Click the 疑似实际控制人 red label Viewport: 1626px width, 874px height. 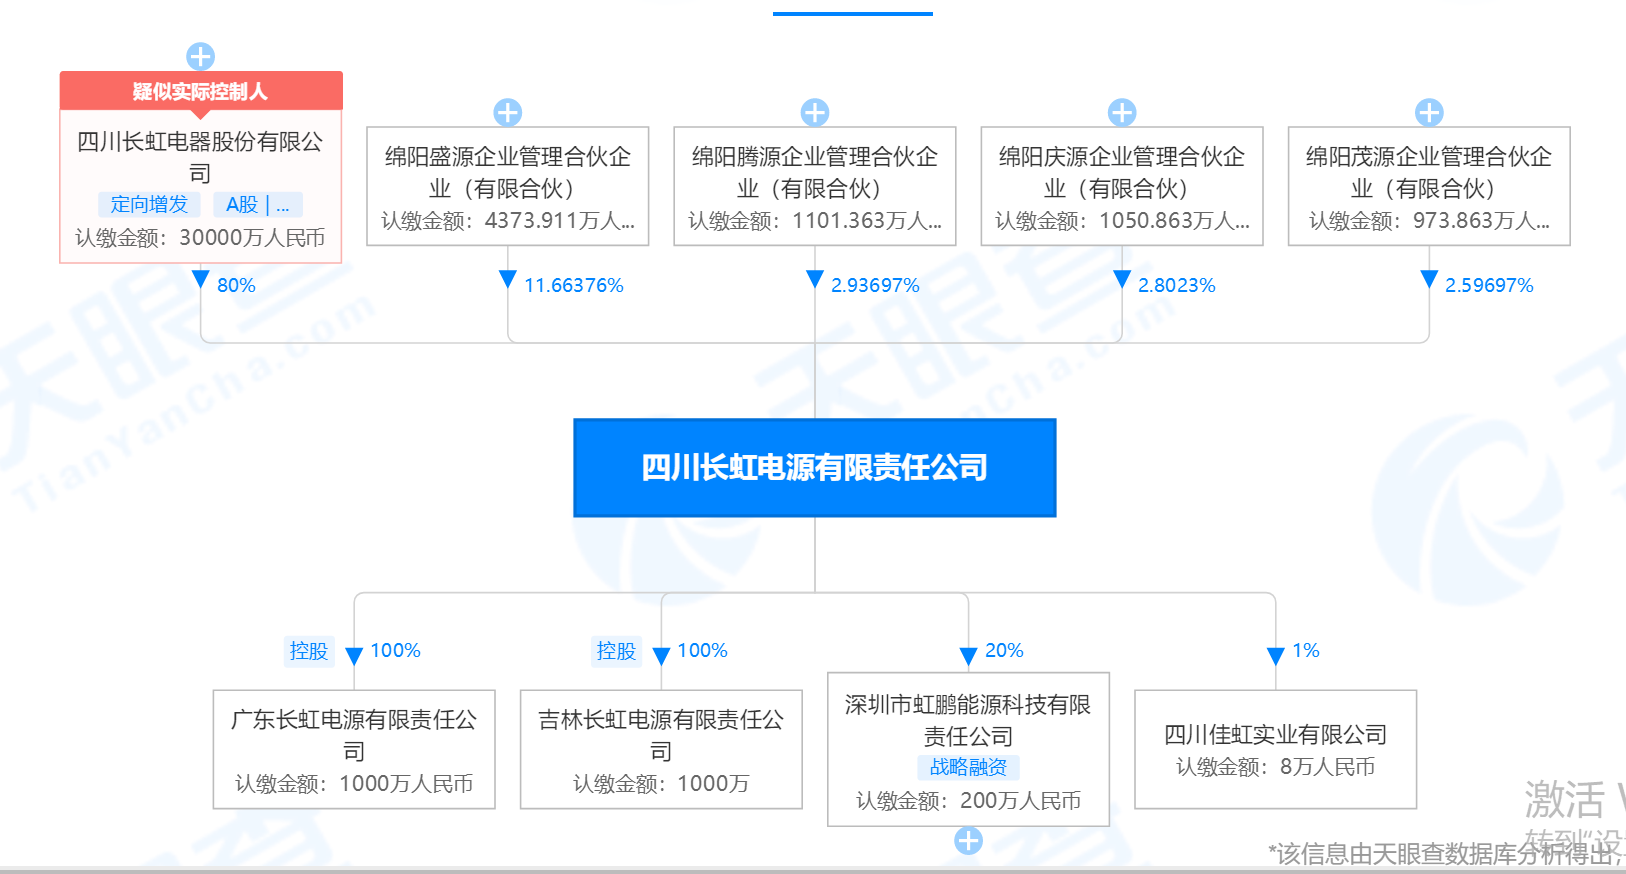point(201,91)
